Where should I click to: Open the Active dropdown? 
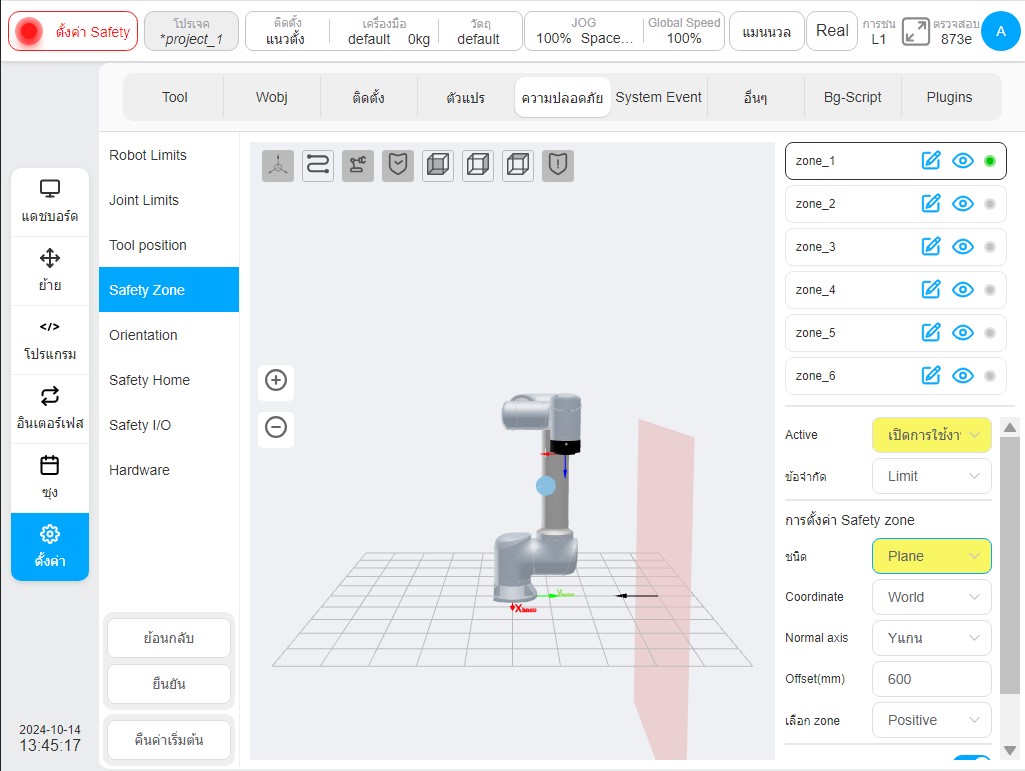[932, 435]
